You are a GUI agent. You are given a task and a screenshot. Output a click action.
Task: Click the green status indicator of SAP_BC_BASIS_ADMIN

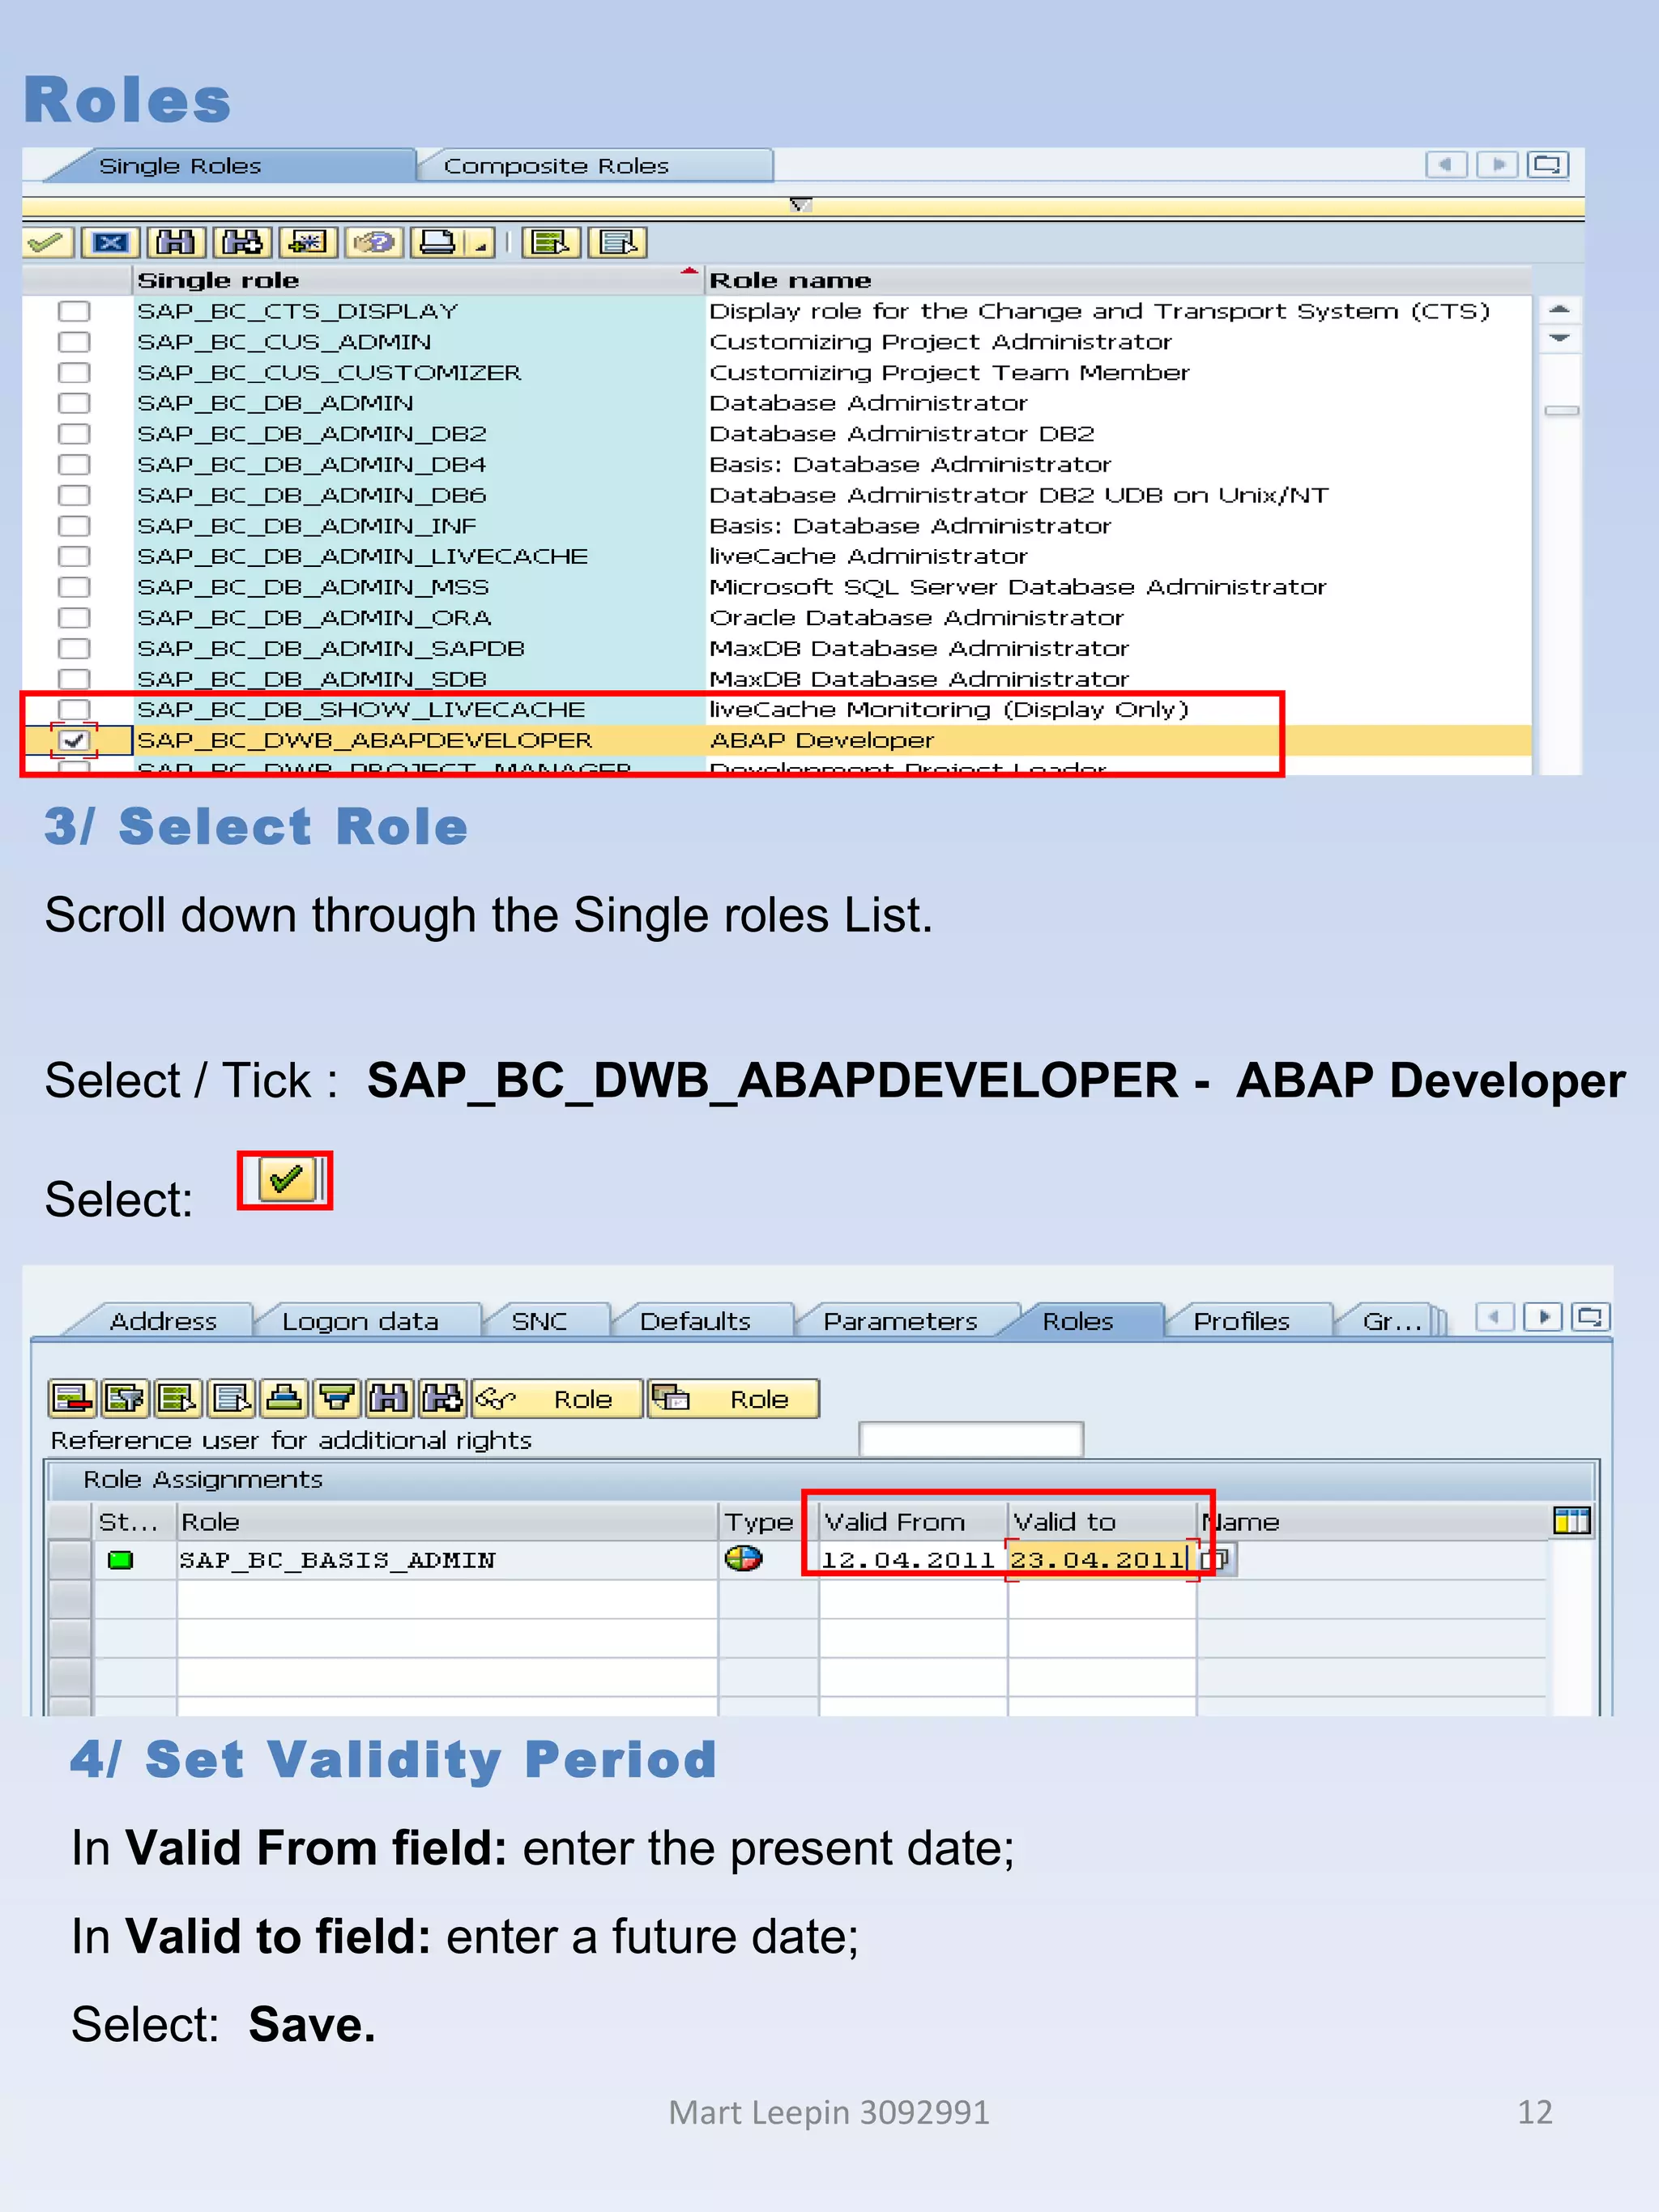(x=120, y=1560)
